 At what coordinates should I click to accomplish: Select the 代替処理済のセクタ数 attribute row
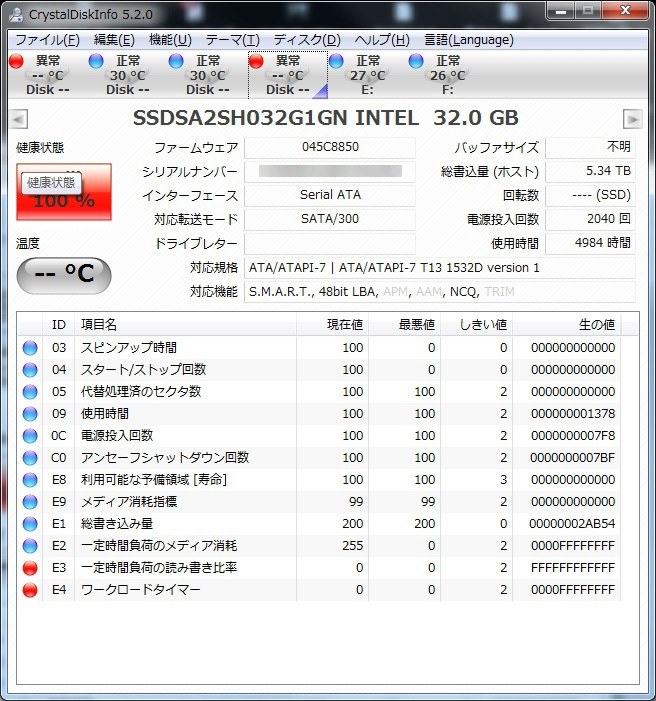point(319,392)
